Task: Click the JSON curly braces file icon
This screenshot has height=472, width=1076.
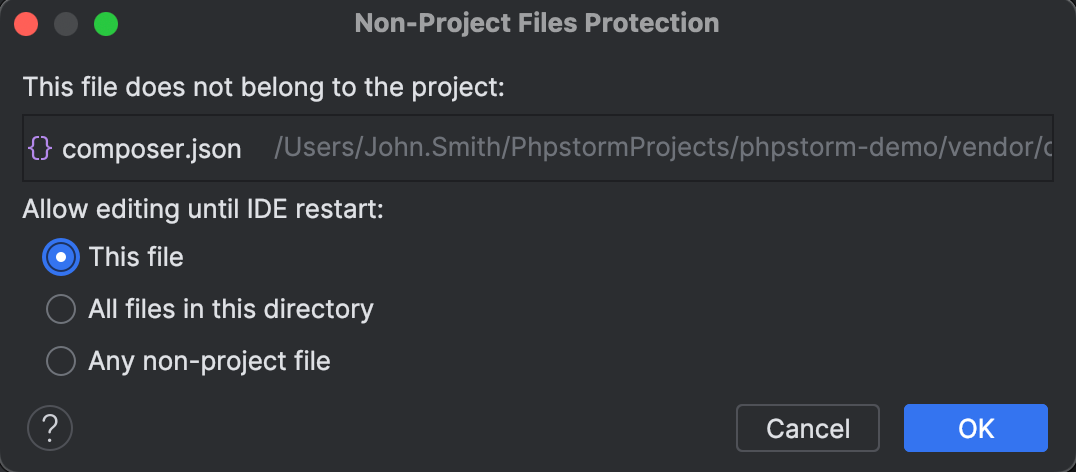Action: coord(40,149)
